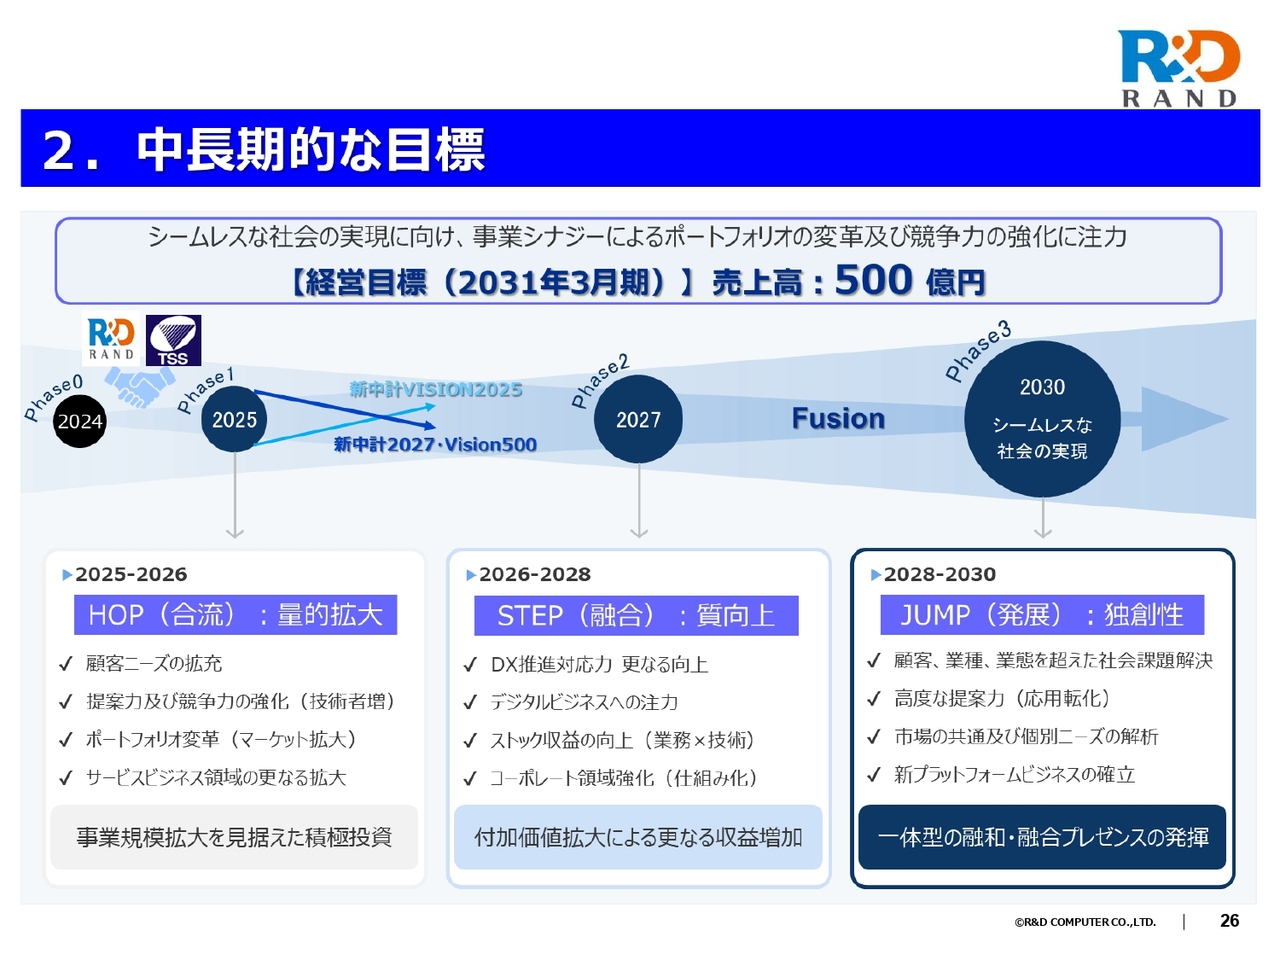
Task: Click the large R&D RAND logo in top-right corner
Action: point(1179,67)
